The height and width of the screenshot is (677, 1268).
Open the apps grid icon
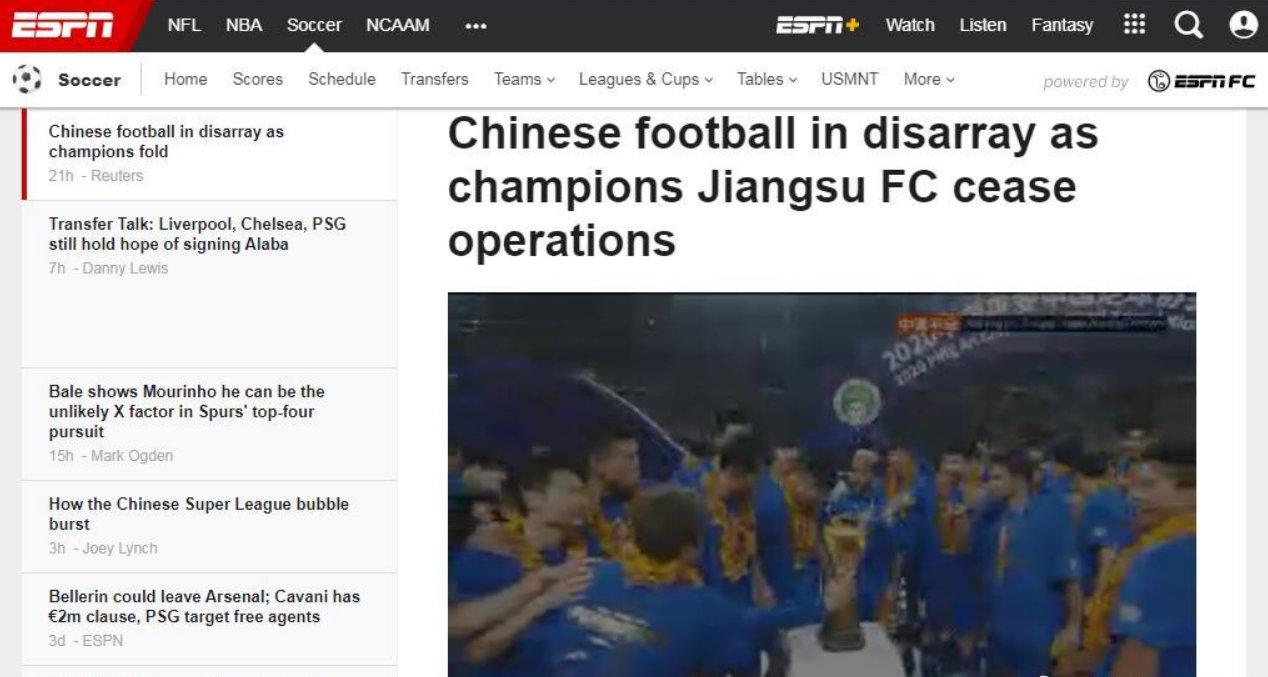coord(1134,24)
